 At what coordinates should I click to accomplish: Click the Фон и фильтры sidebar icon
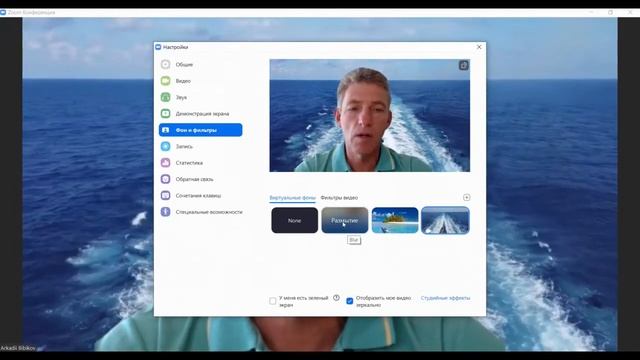tap(165, 130)
